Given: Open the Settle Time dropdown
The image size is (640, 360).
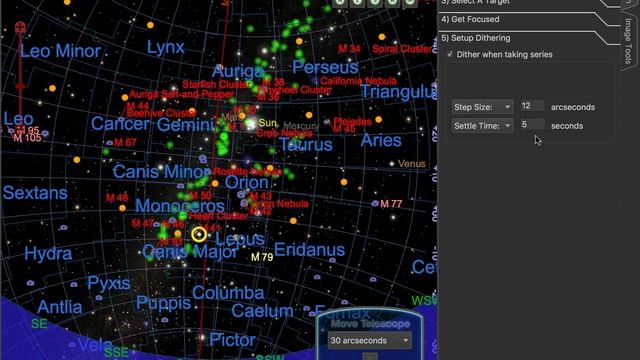Looking at the screenshot, I should tap(482, 126).
